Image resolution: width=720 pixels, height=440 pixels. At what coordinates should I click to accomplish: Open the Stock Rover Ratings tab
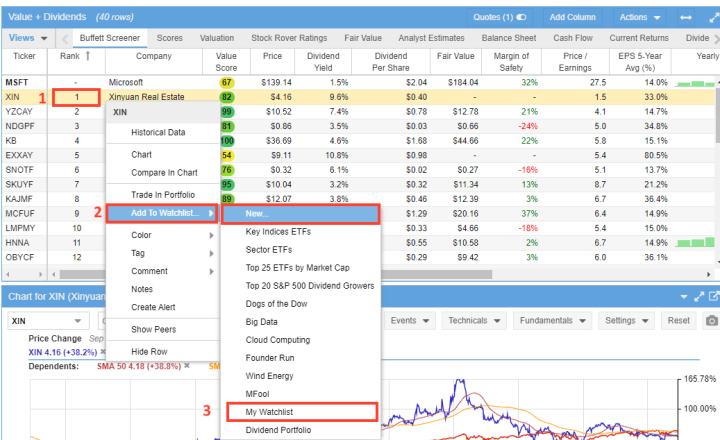point(289,38)
